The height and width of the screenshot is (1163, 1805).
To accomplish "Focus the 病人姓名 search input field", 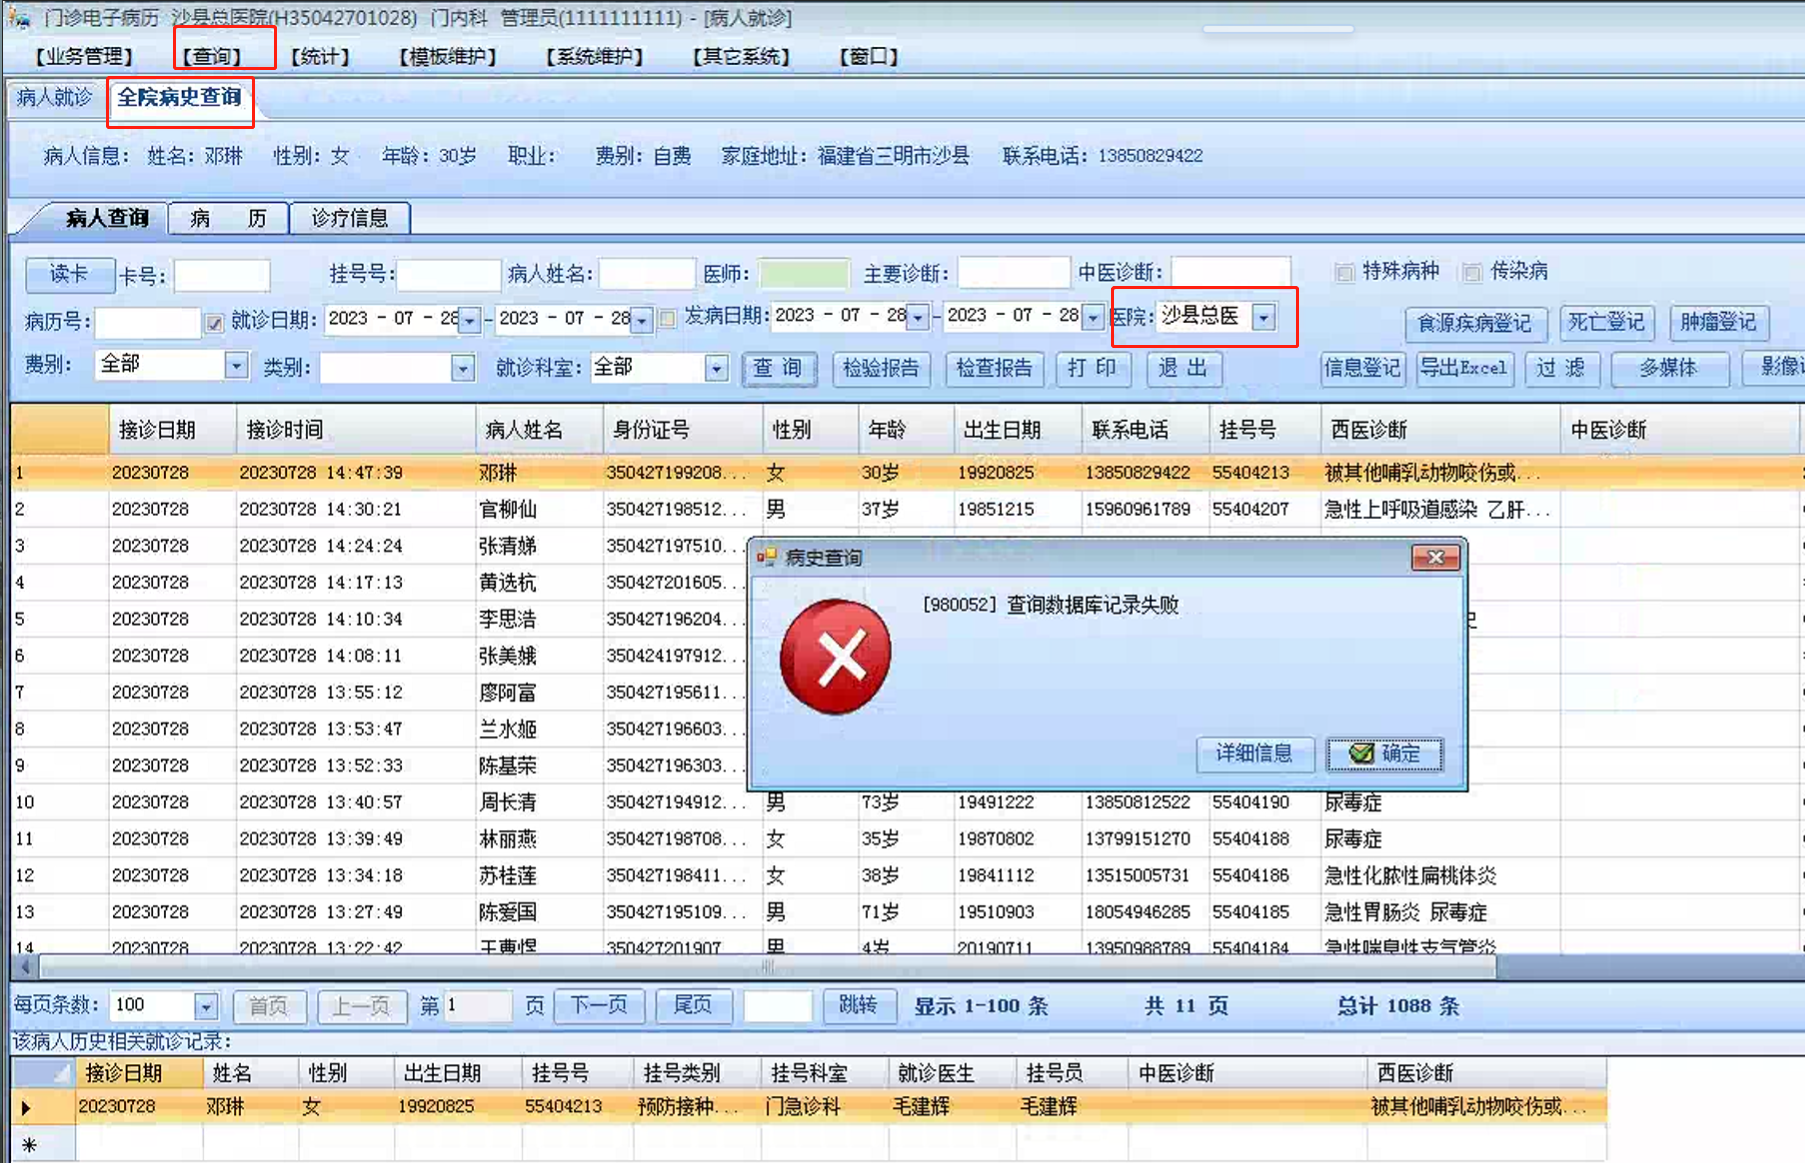I will click(647, 274).
